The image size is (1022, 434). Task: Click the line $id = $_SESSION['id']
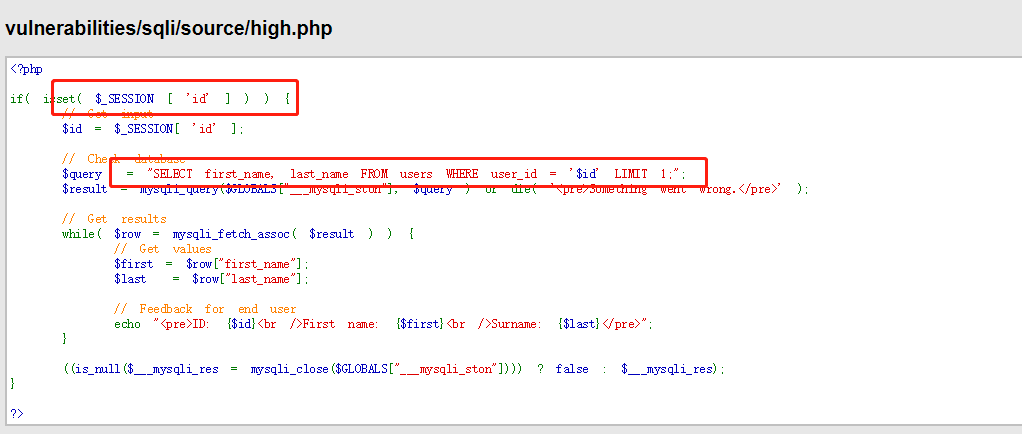tap(153, 129)
